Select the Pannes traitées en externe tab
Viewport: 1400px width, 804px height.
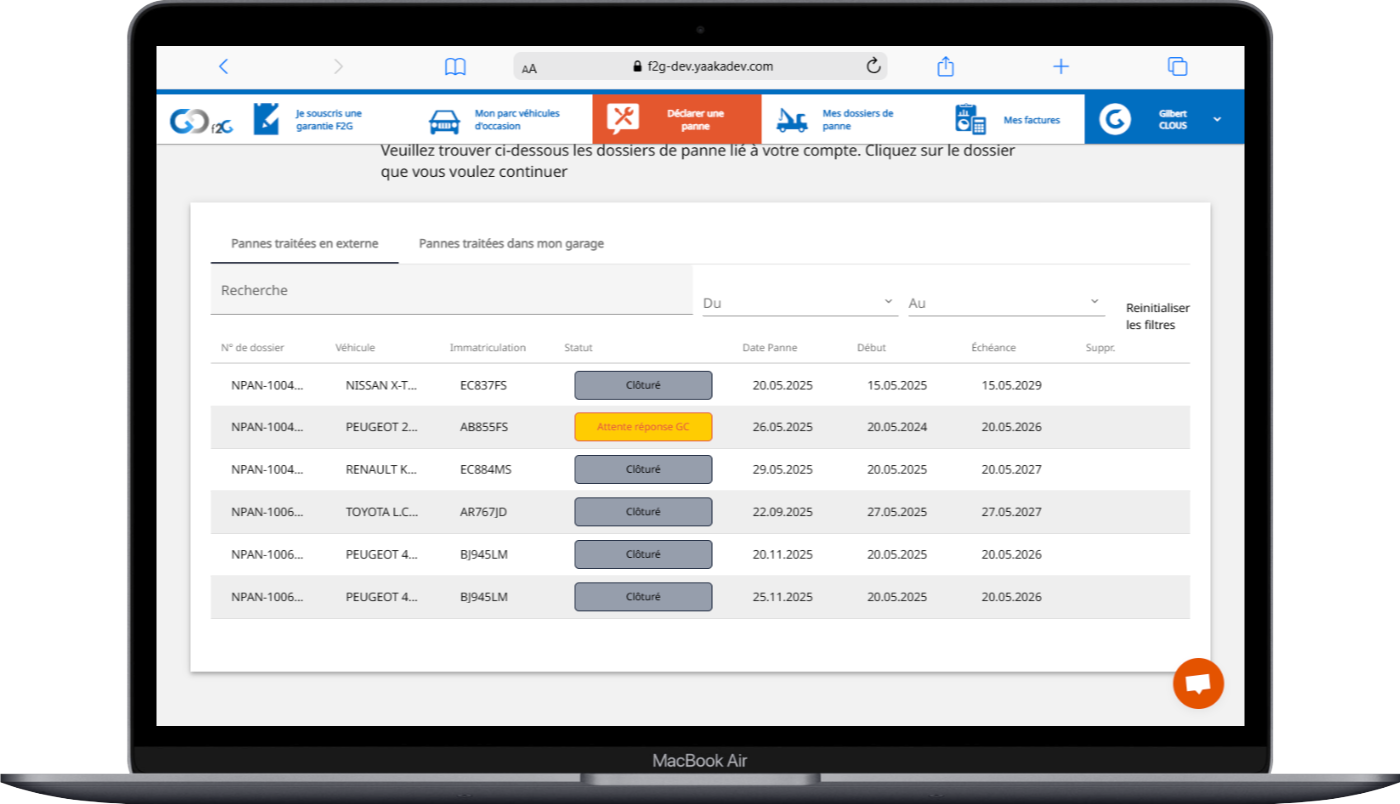(304, 244)
